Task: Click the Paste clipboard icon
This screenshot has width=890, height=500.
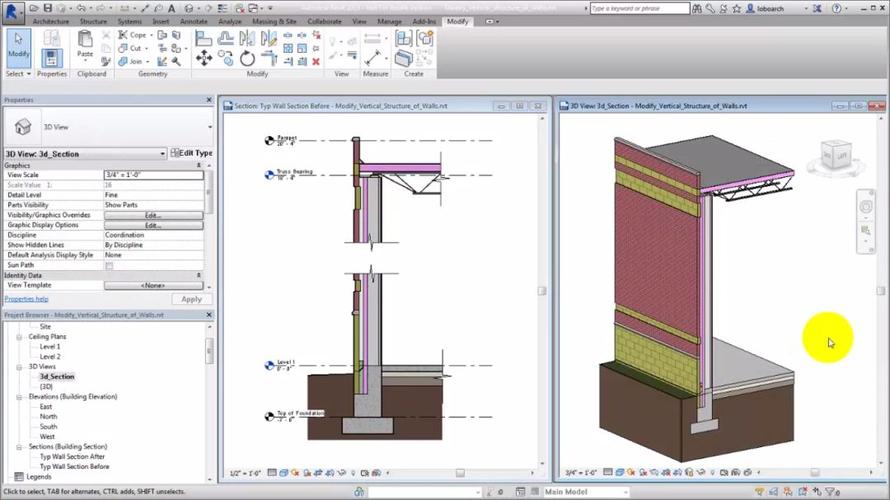Action: click(x=85, y=45)
